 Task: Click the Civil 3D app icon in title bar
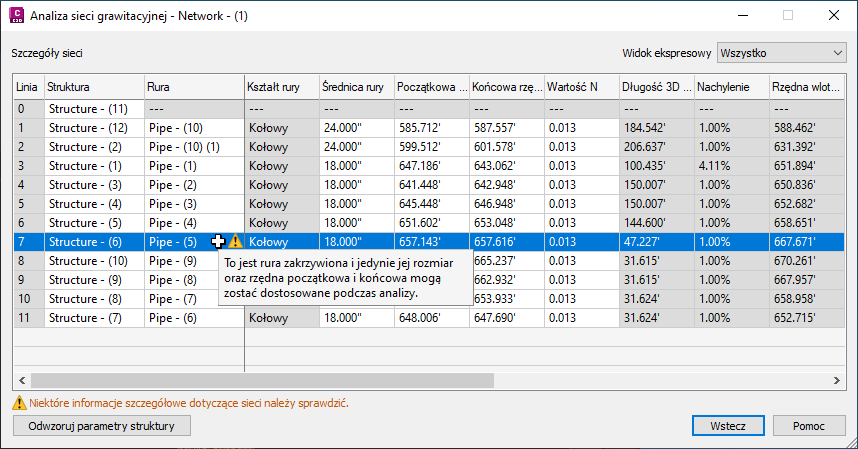click(x=16, y=15)
